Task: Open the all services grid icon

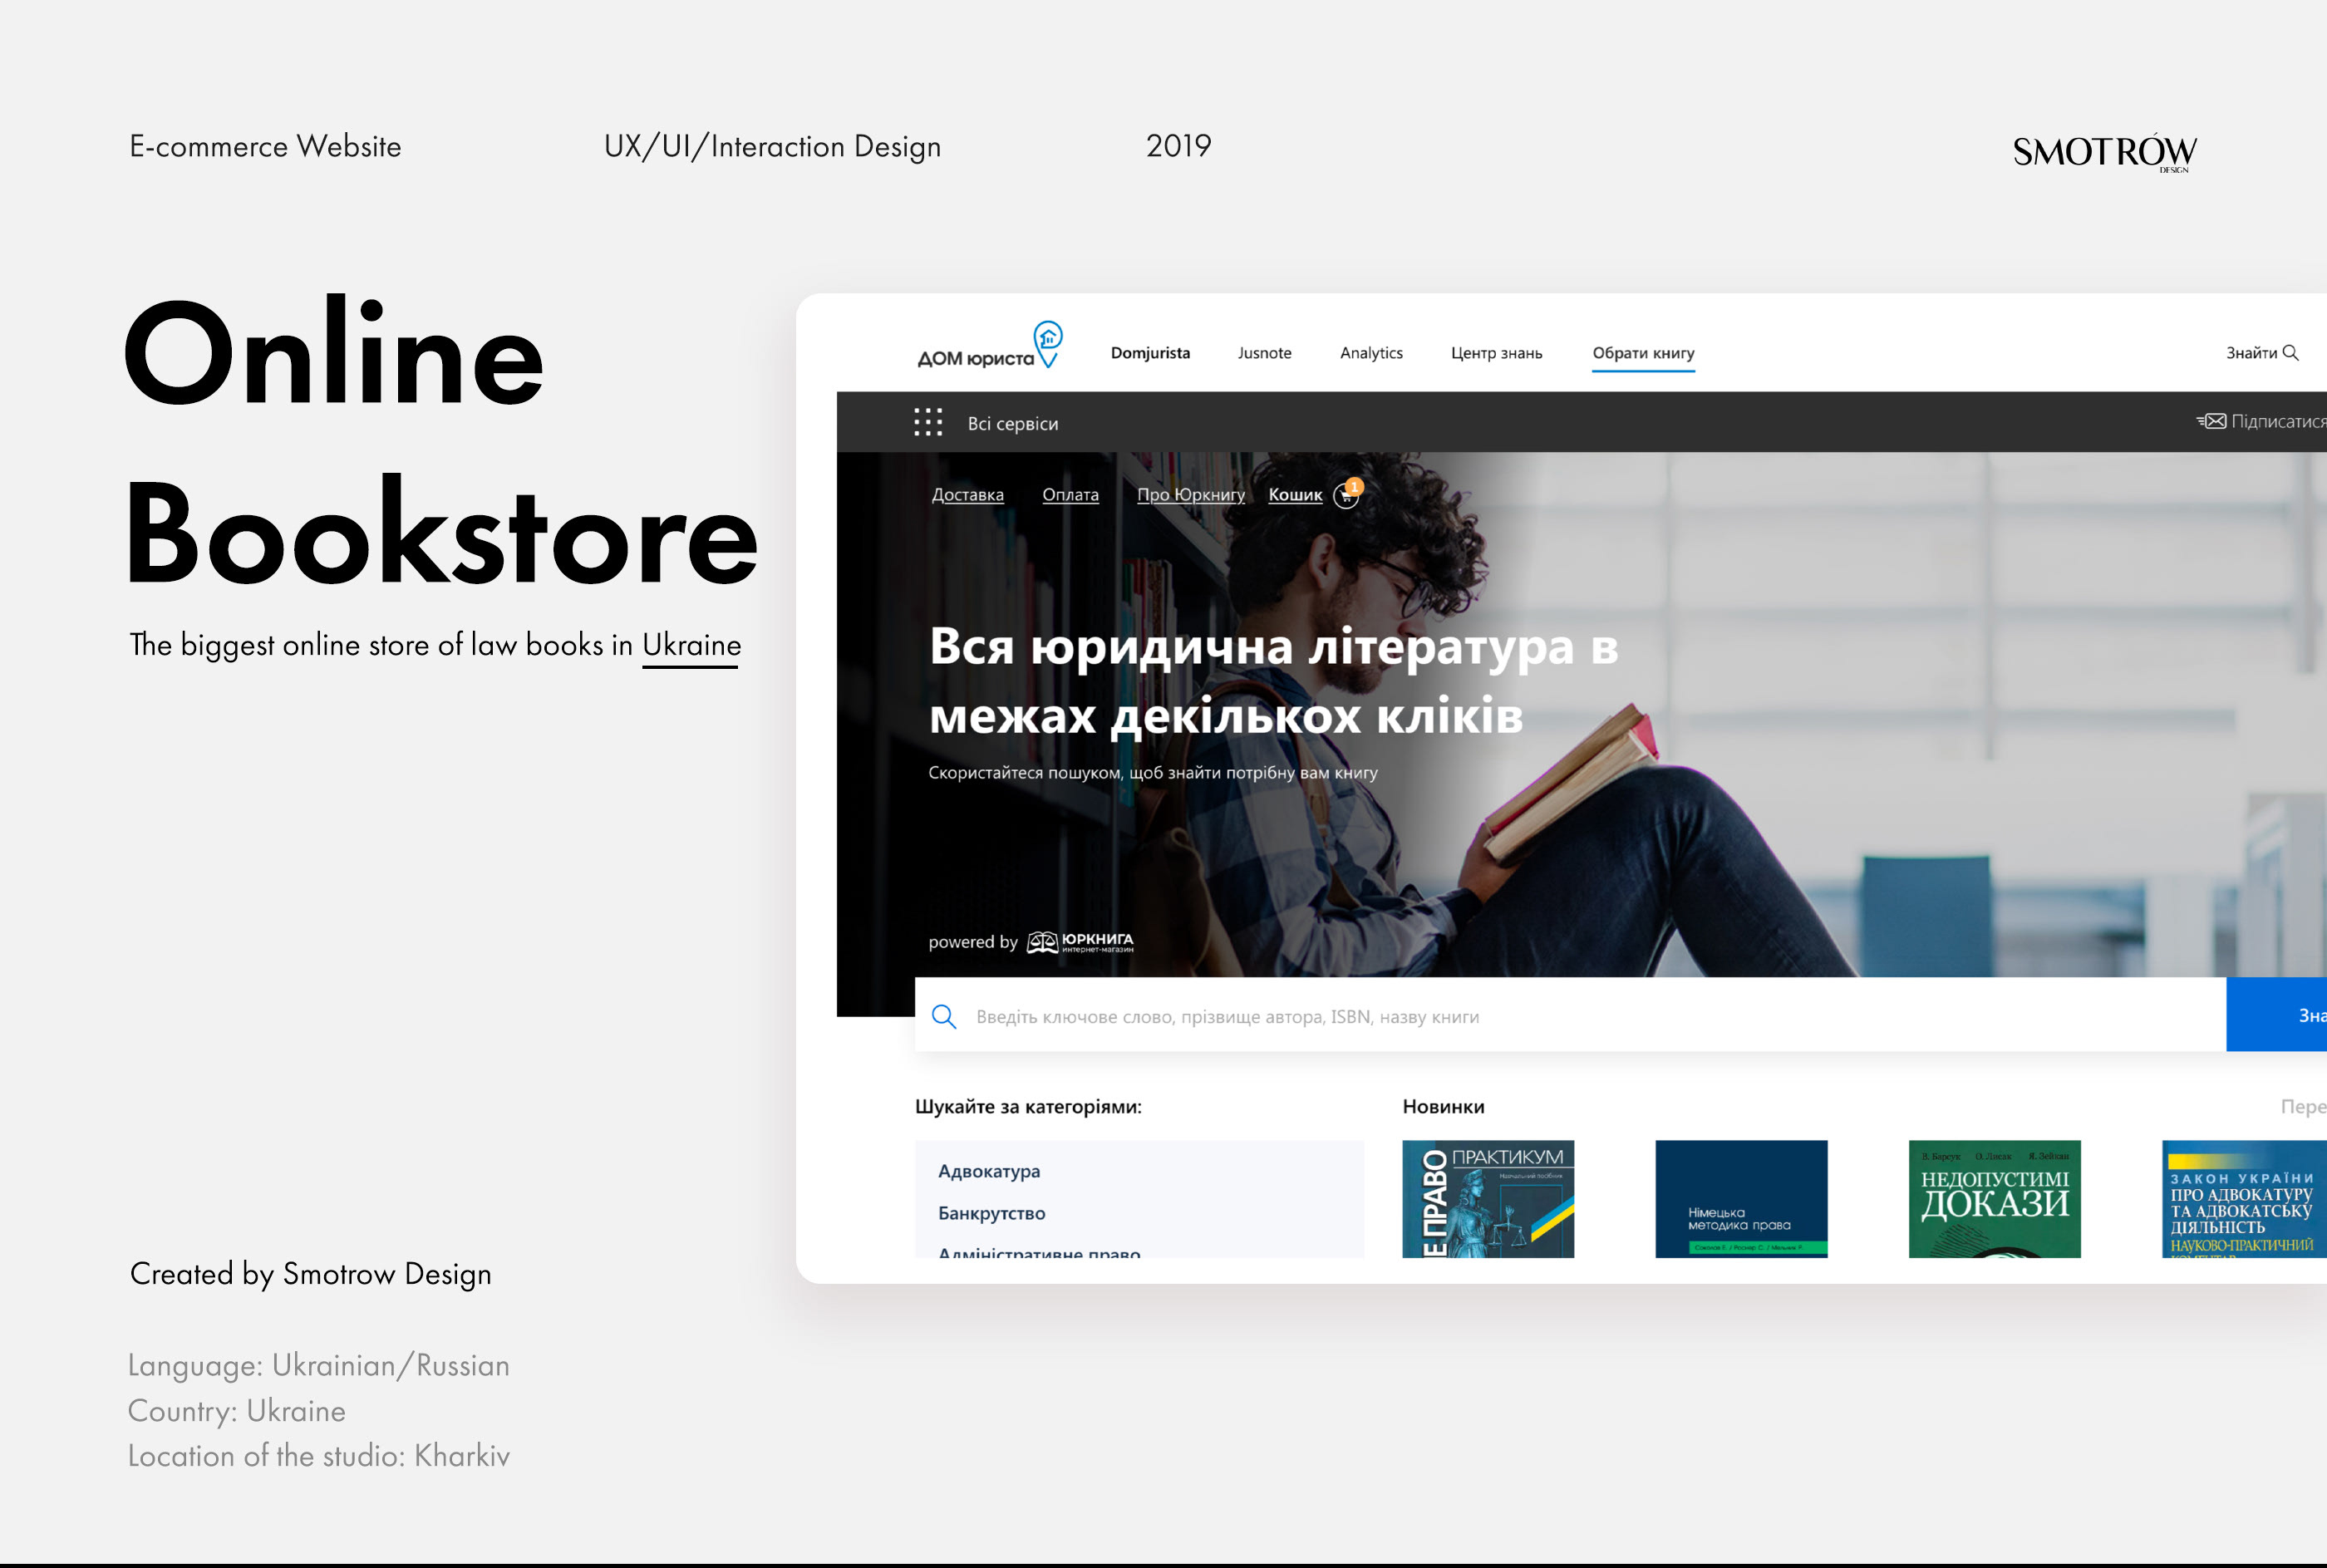Action: [x=928, y=422]
